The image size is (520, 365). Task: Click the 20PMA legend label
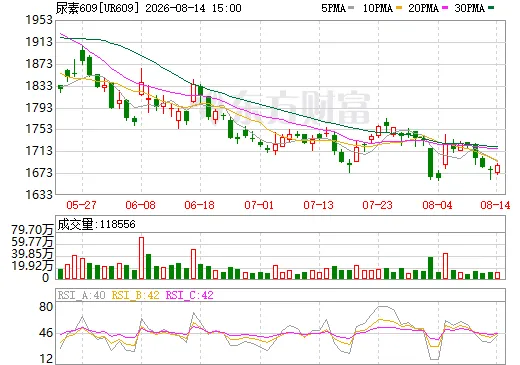coord(423,8)
